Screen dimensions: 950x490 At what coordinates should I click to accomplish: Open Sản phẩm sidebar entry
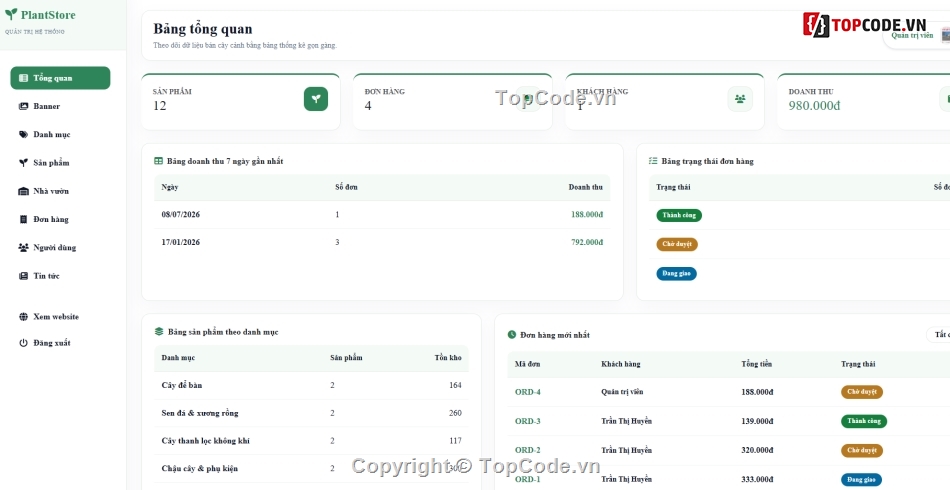[60, 163]
